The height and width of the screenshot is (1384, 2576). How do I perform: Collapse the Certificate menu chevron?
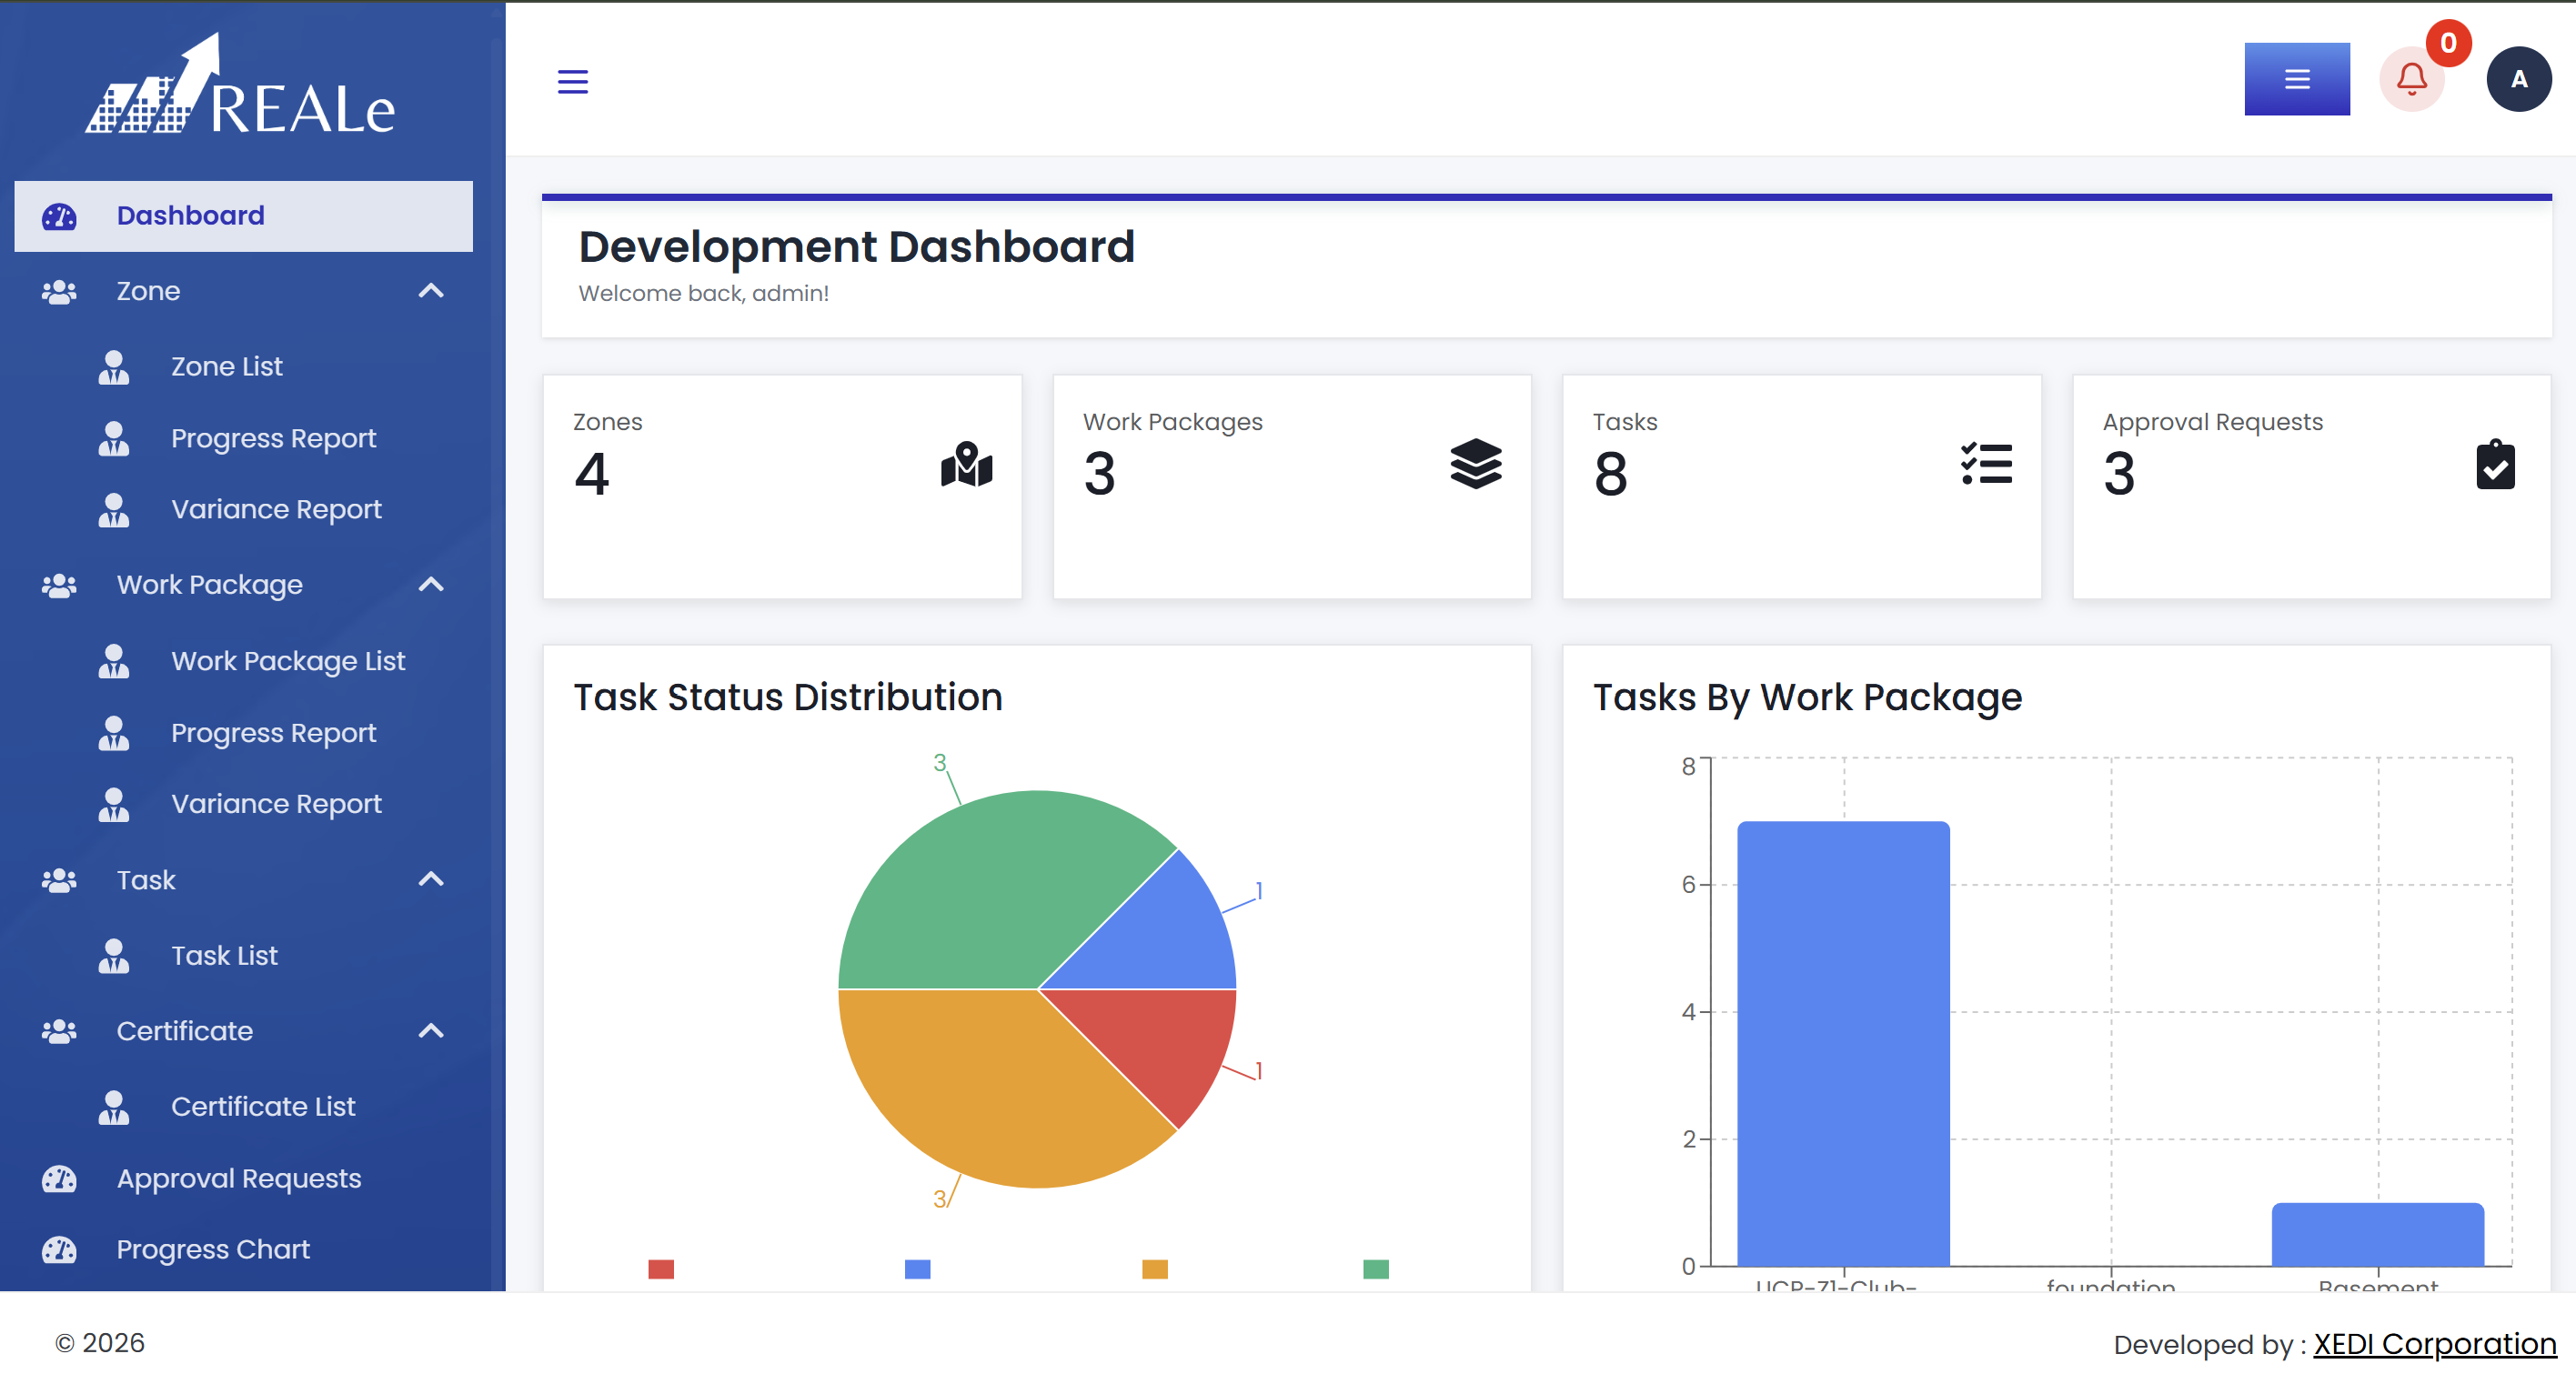(x=431, y=1031)
